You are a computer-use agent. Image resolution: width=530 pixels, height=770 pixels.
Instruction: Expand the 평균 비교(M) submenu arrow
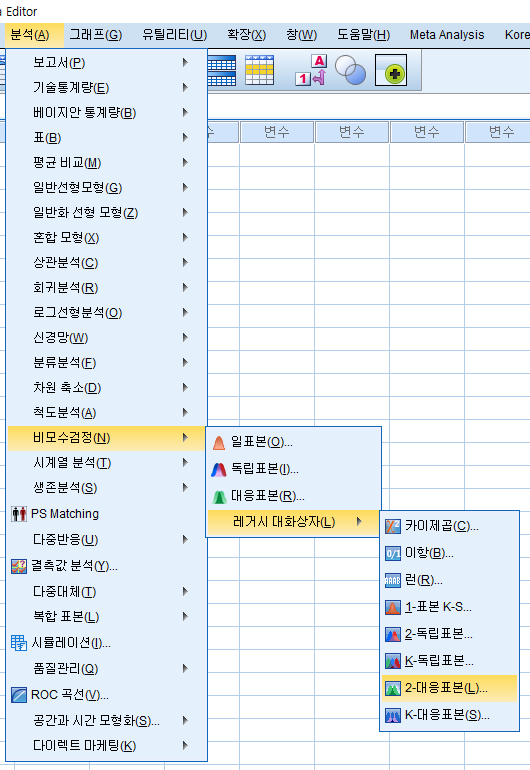185,163
